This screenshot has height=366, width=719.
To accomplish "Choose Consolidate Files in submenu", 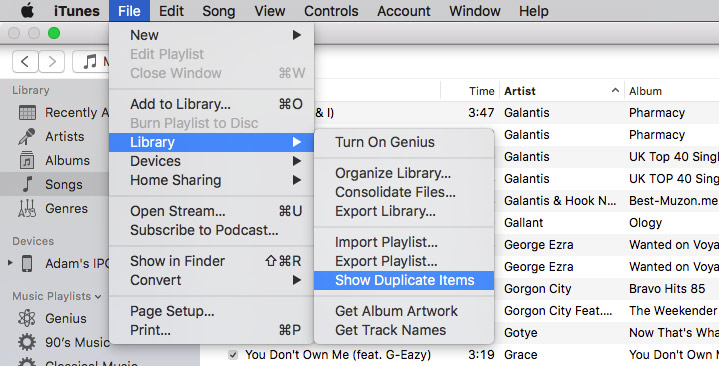I will (x=404, y=192).
